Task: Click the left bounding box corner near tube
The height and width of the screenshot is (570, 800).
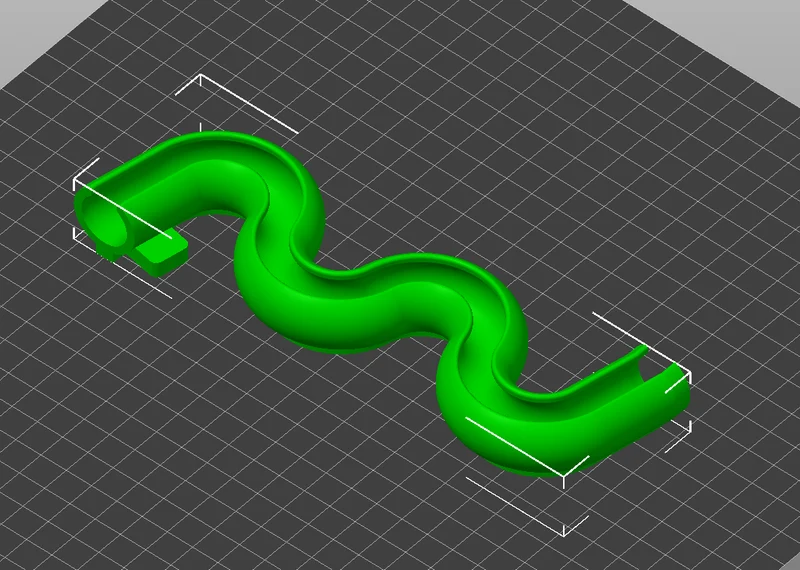Action: pos(75,180)
